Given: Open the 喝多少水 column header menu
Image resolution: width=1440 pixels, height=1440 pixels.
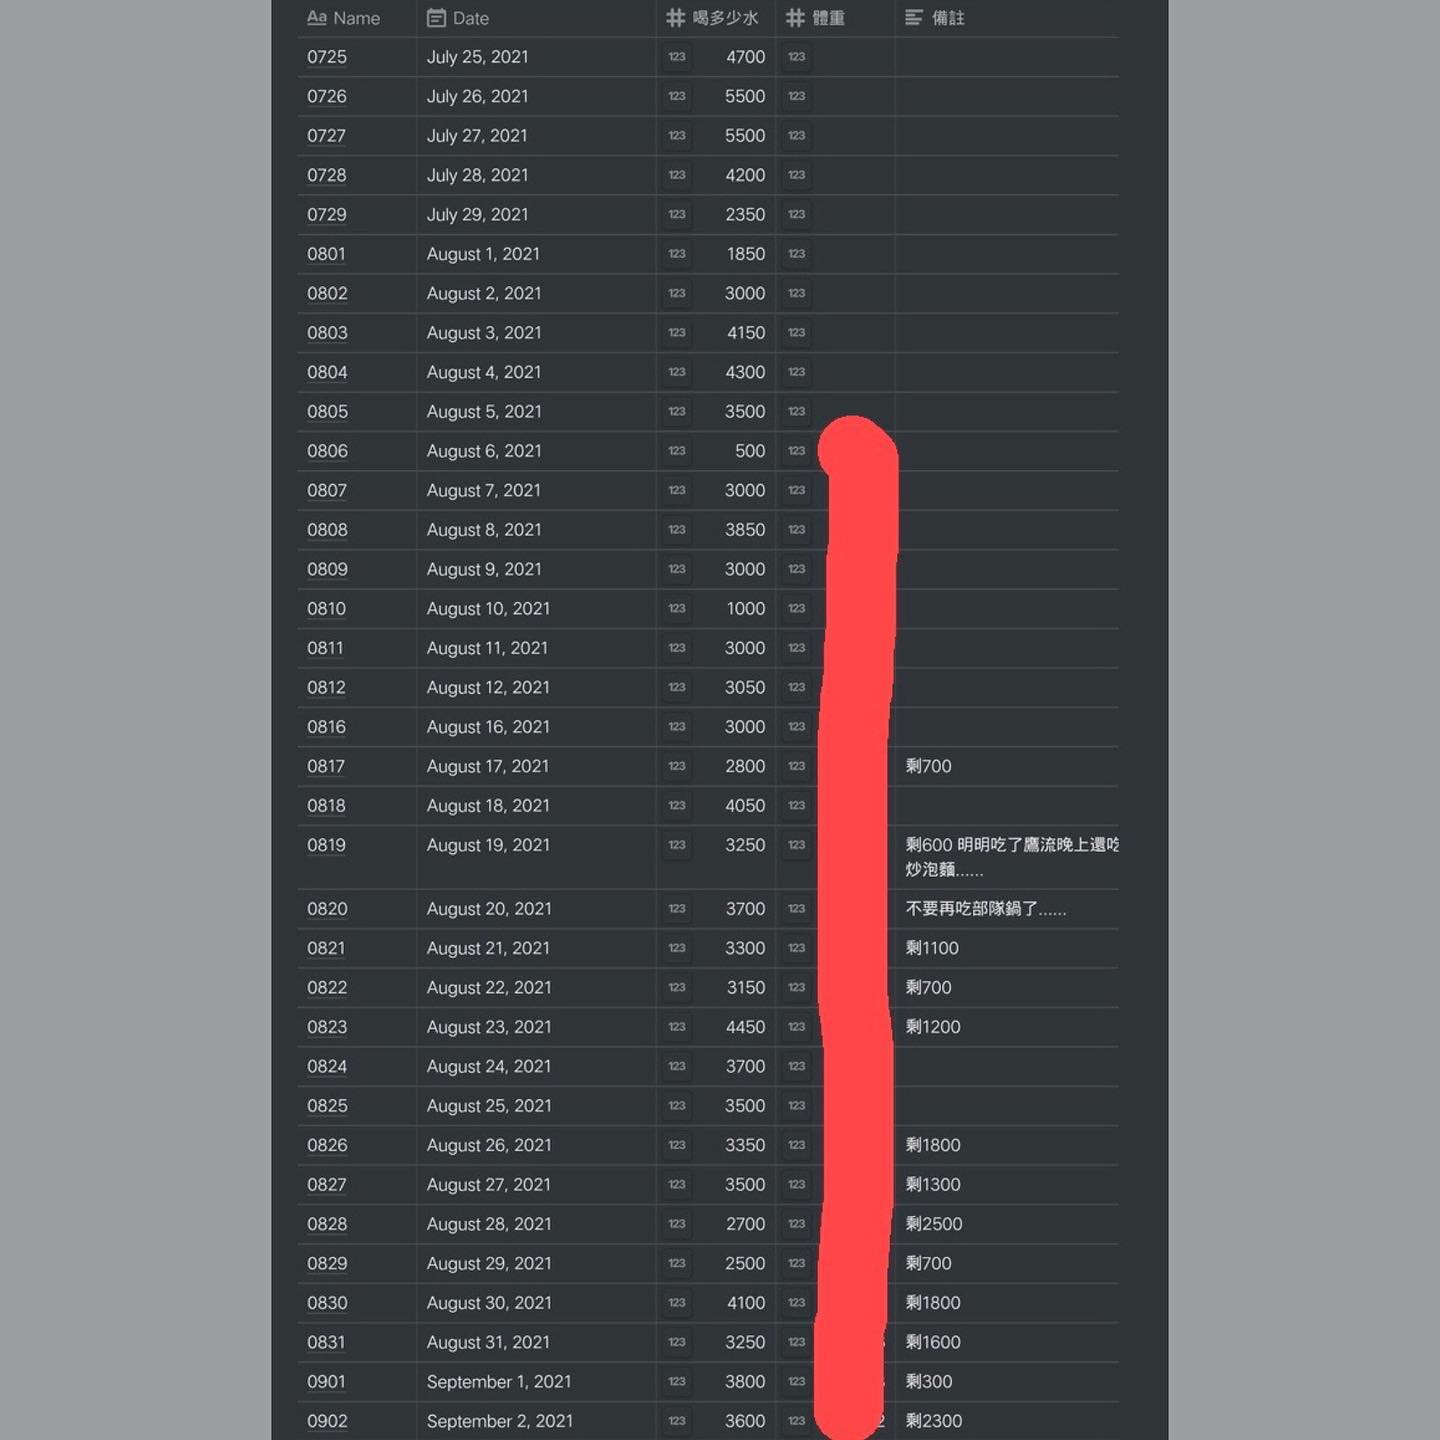Looking at the screenshot, I should click(725, 18).
